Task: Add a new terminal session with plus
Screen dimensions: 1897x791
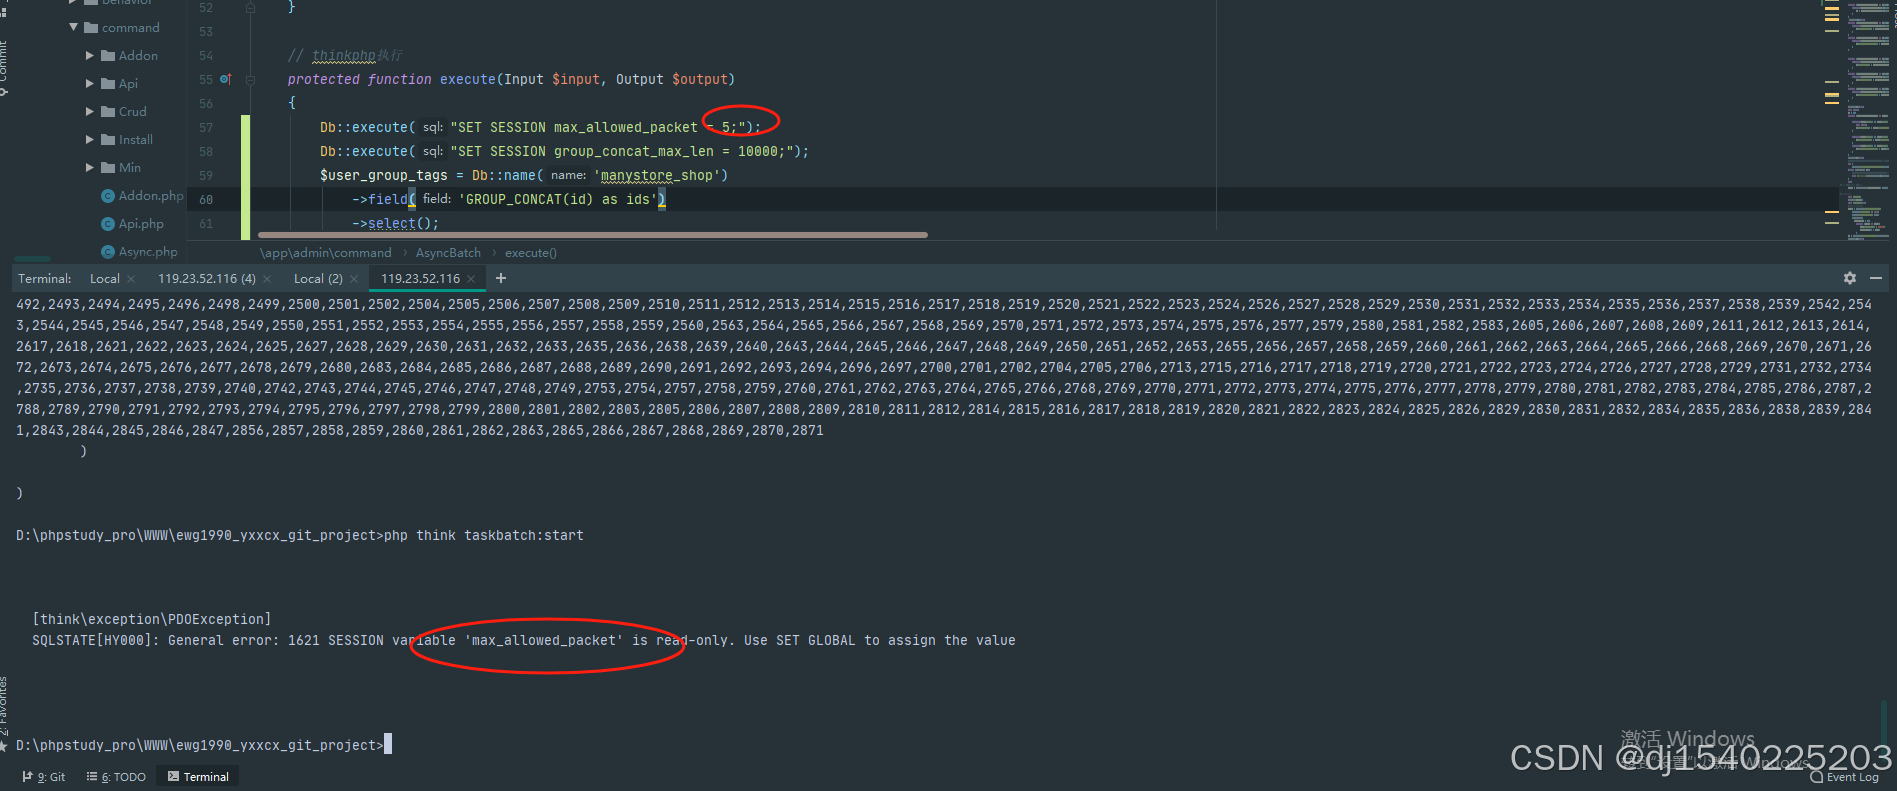Action: pos(501,278)
